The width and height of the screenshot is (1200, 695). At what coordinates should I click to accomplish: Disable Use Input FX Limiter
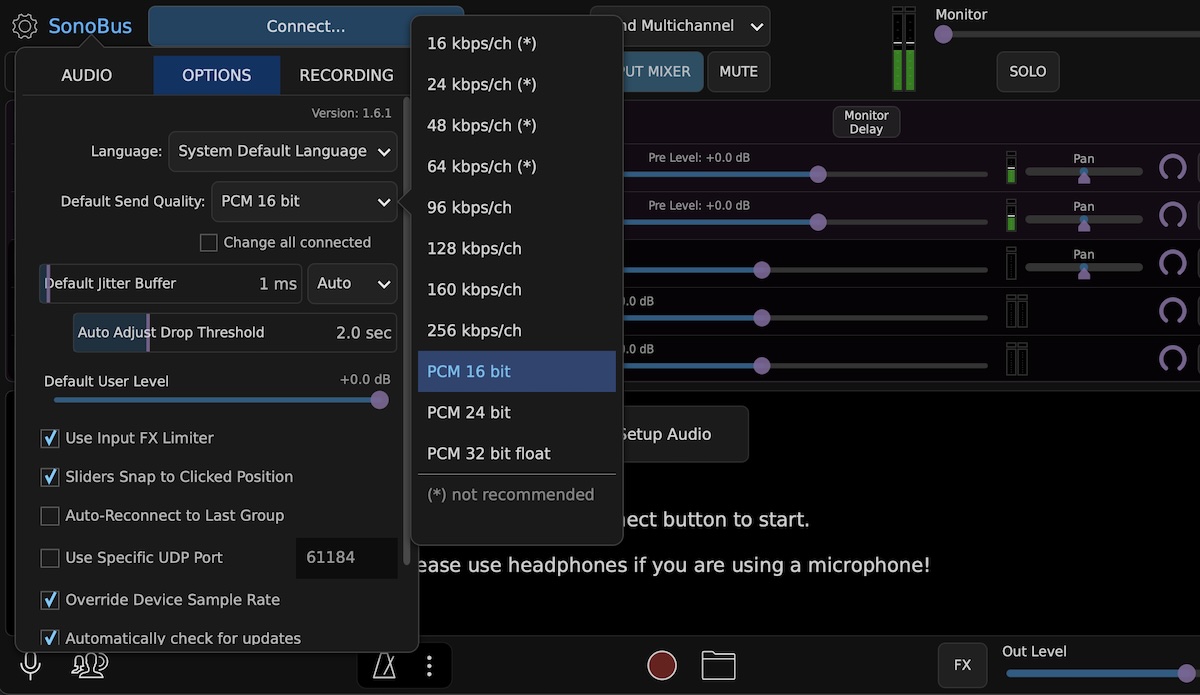tap(50, 438)
